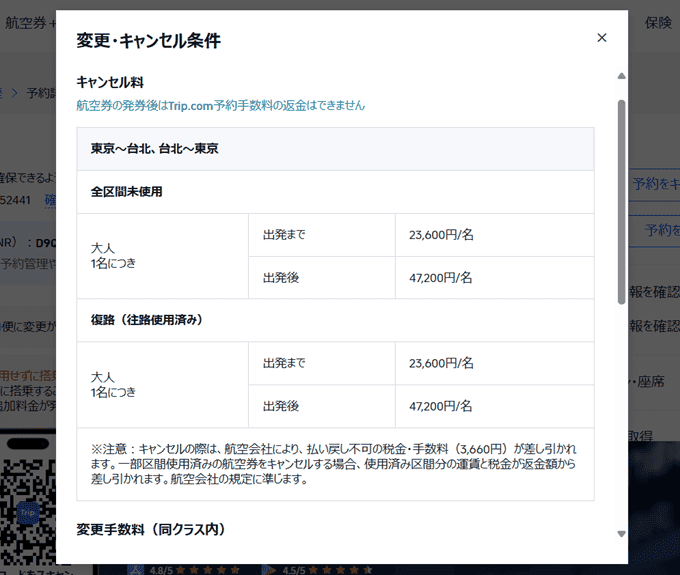Click the 予約 breadcrumb link
This screenshot has height=575, width=680.
40,93
